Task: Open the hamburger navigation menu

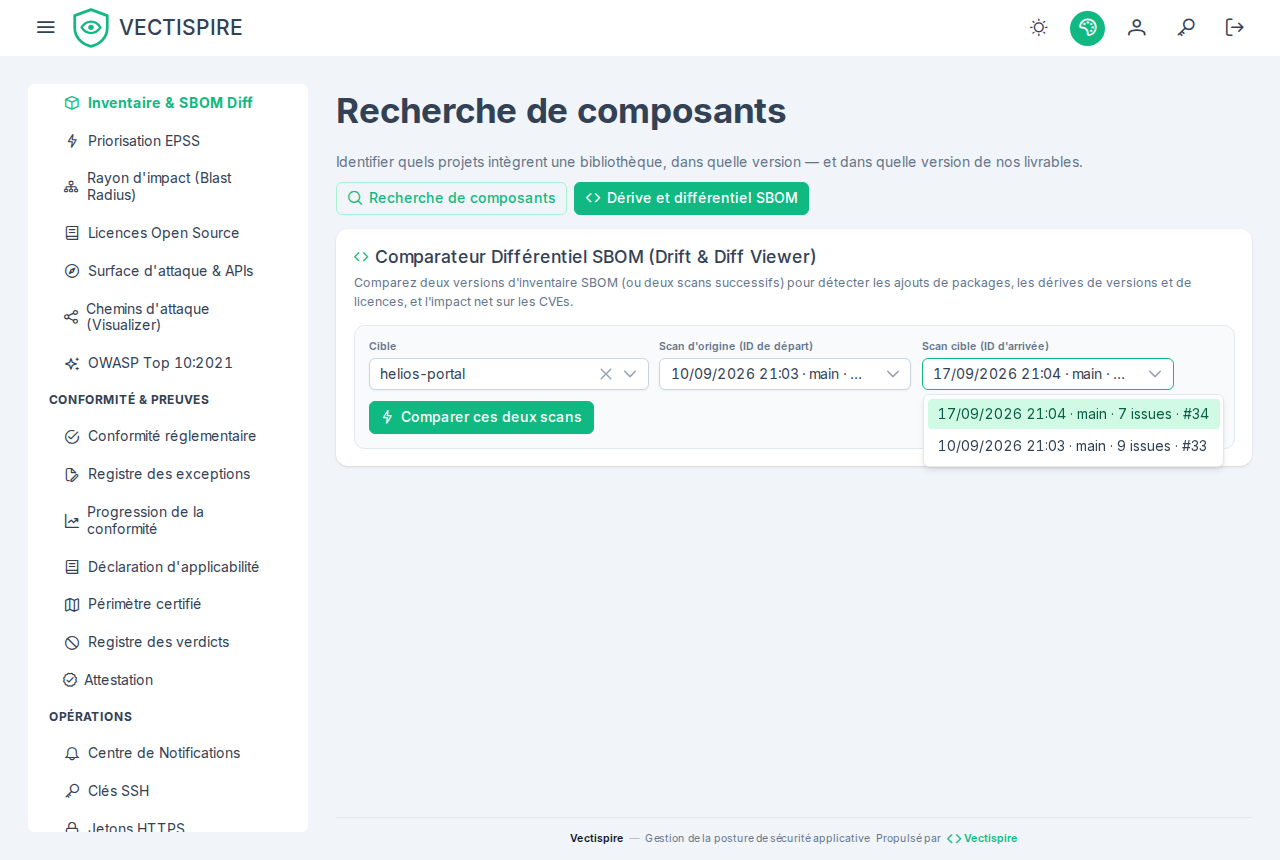Action: coord(46,27)
